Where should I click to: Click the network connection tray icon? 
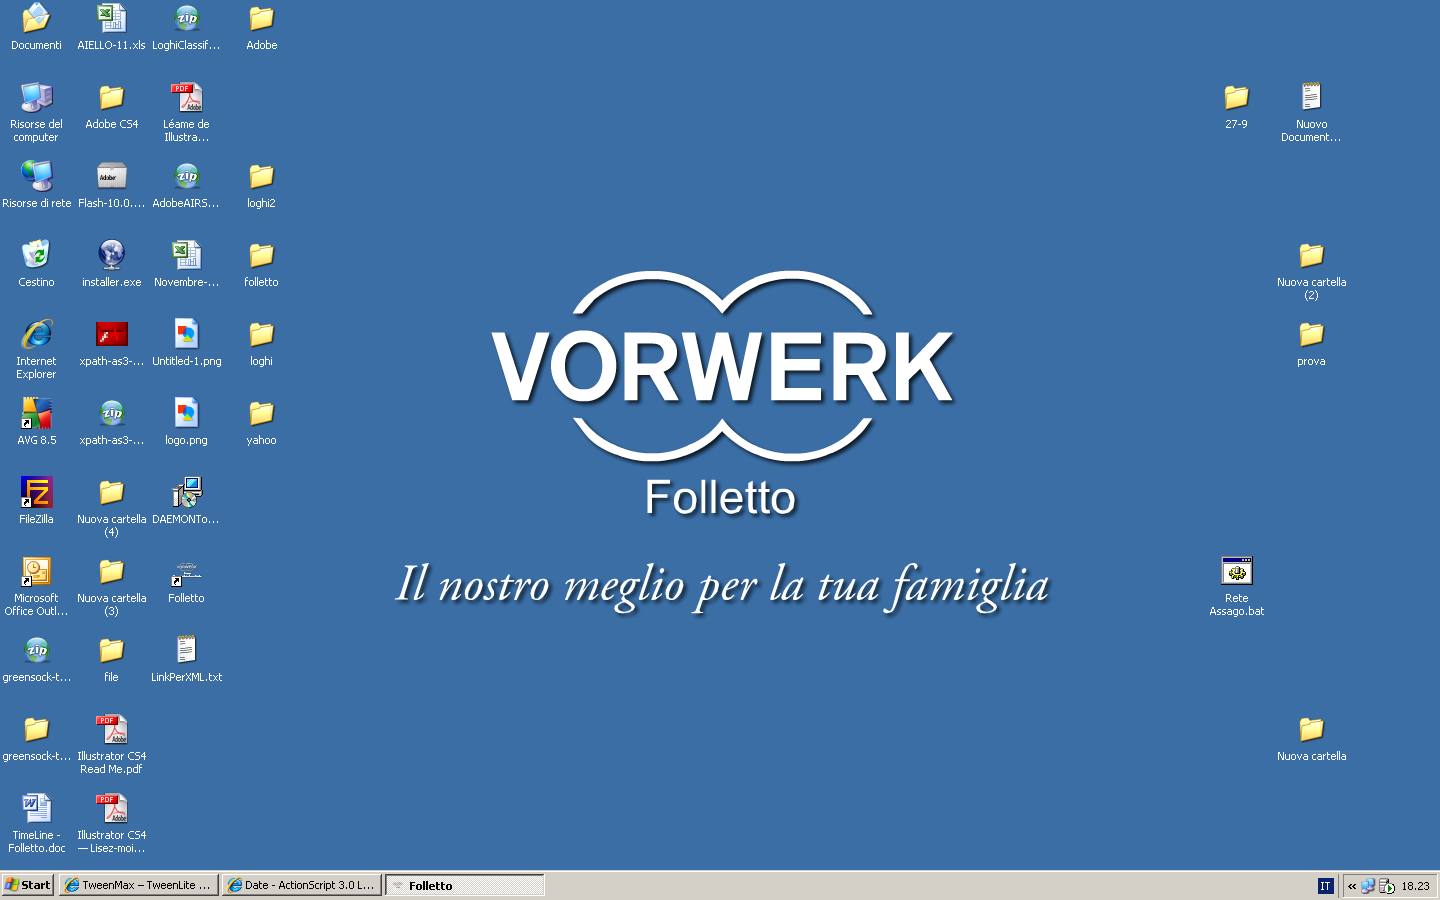pos(1368,886)
